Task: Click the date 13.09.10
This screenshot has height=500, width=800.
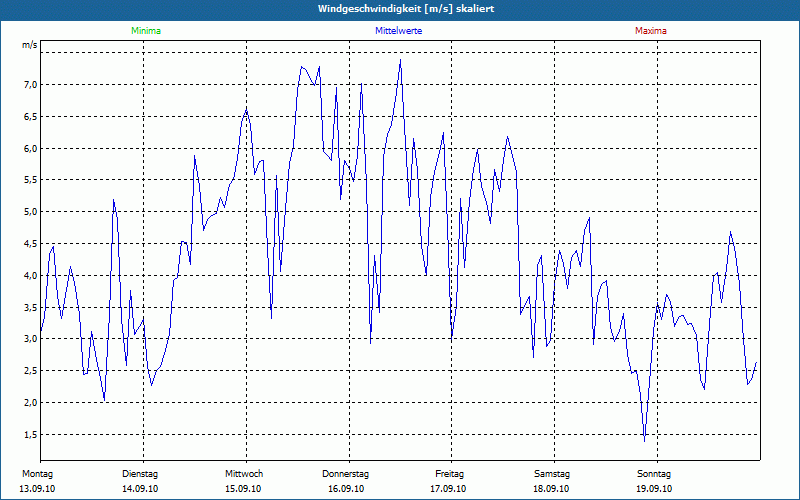Action: click(x=37, y=489)
